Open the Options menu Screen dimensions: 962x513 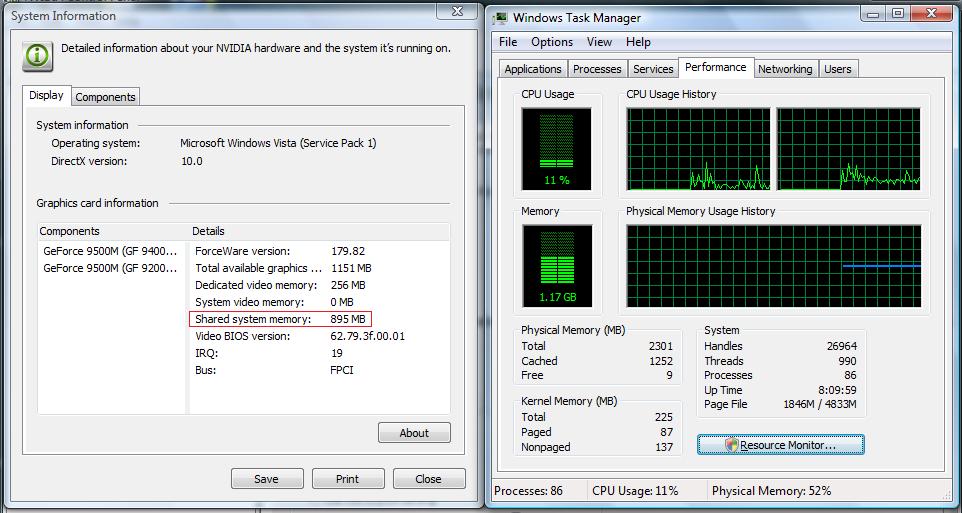pyautogui.click(x=552, y=42)
